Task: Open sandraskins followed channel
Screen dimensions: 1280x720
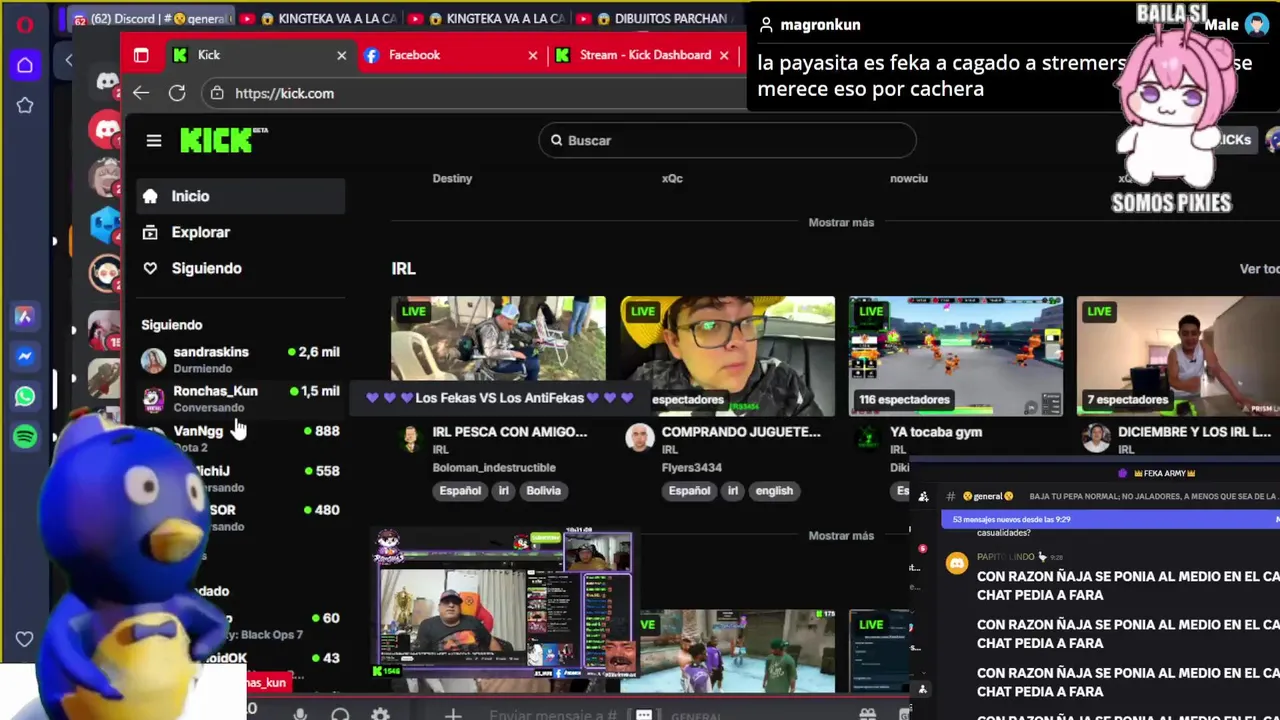Action: (241, 360)
